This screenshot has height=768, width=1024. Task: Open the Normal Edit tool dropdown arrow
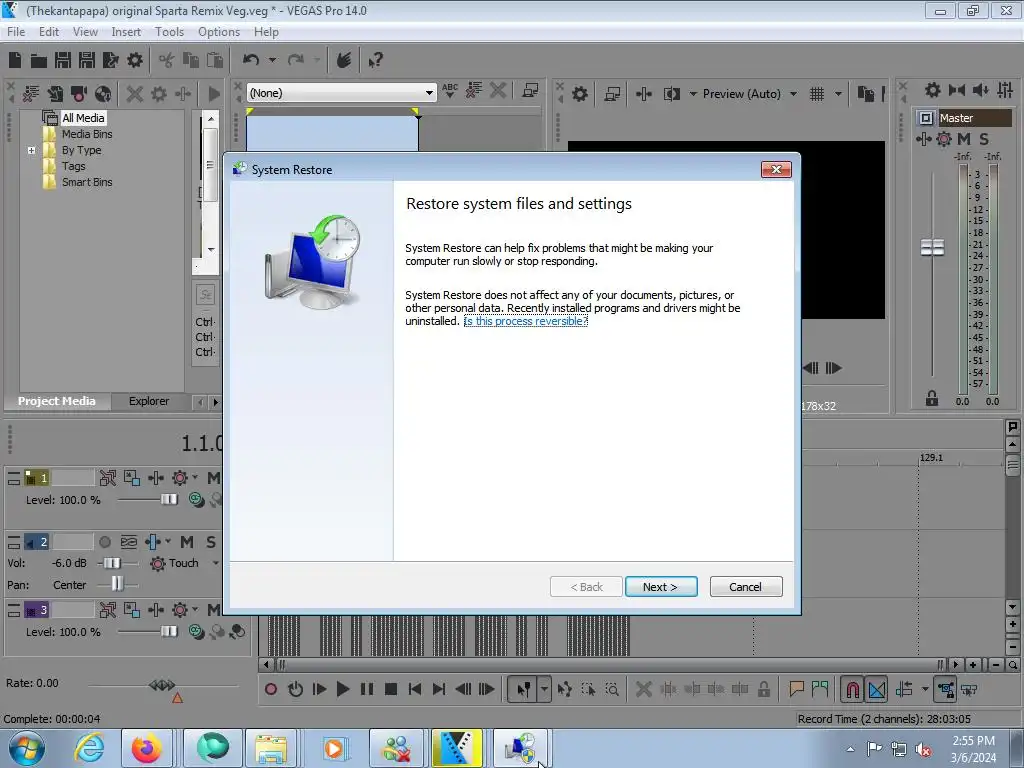pyautogui.click(x=545, y=689)
